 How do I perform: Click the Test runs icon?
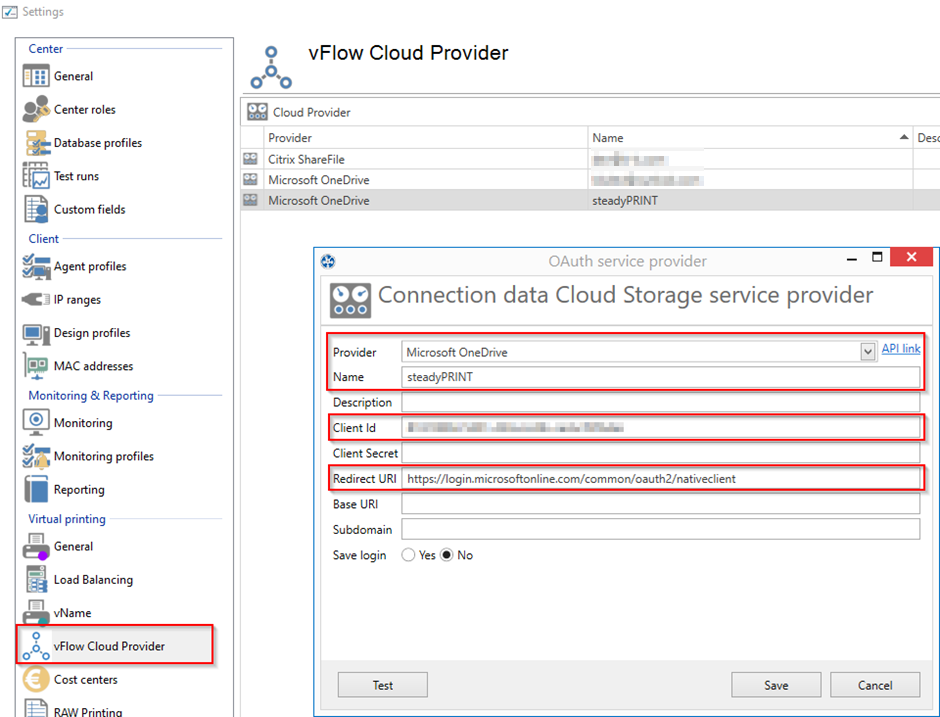click(x=36, y=176)
